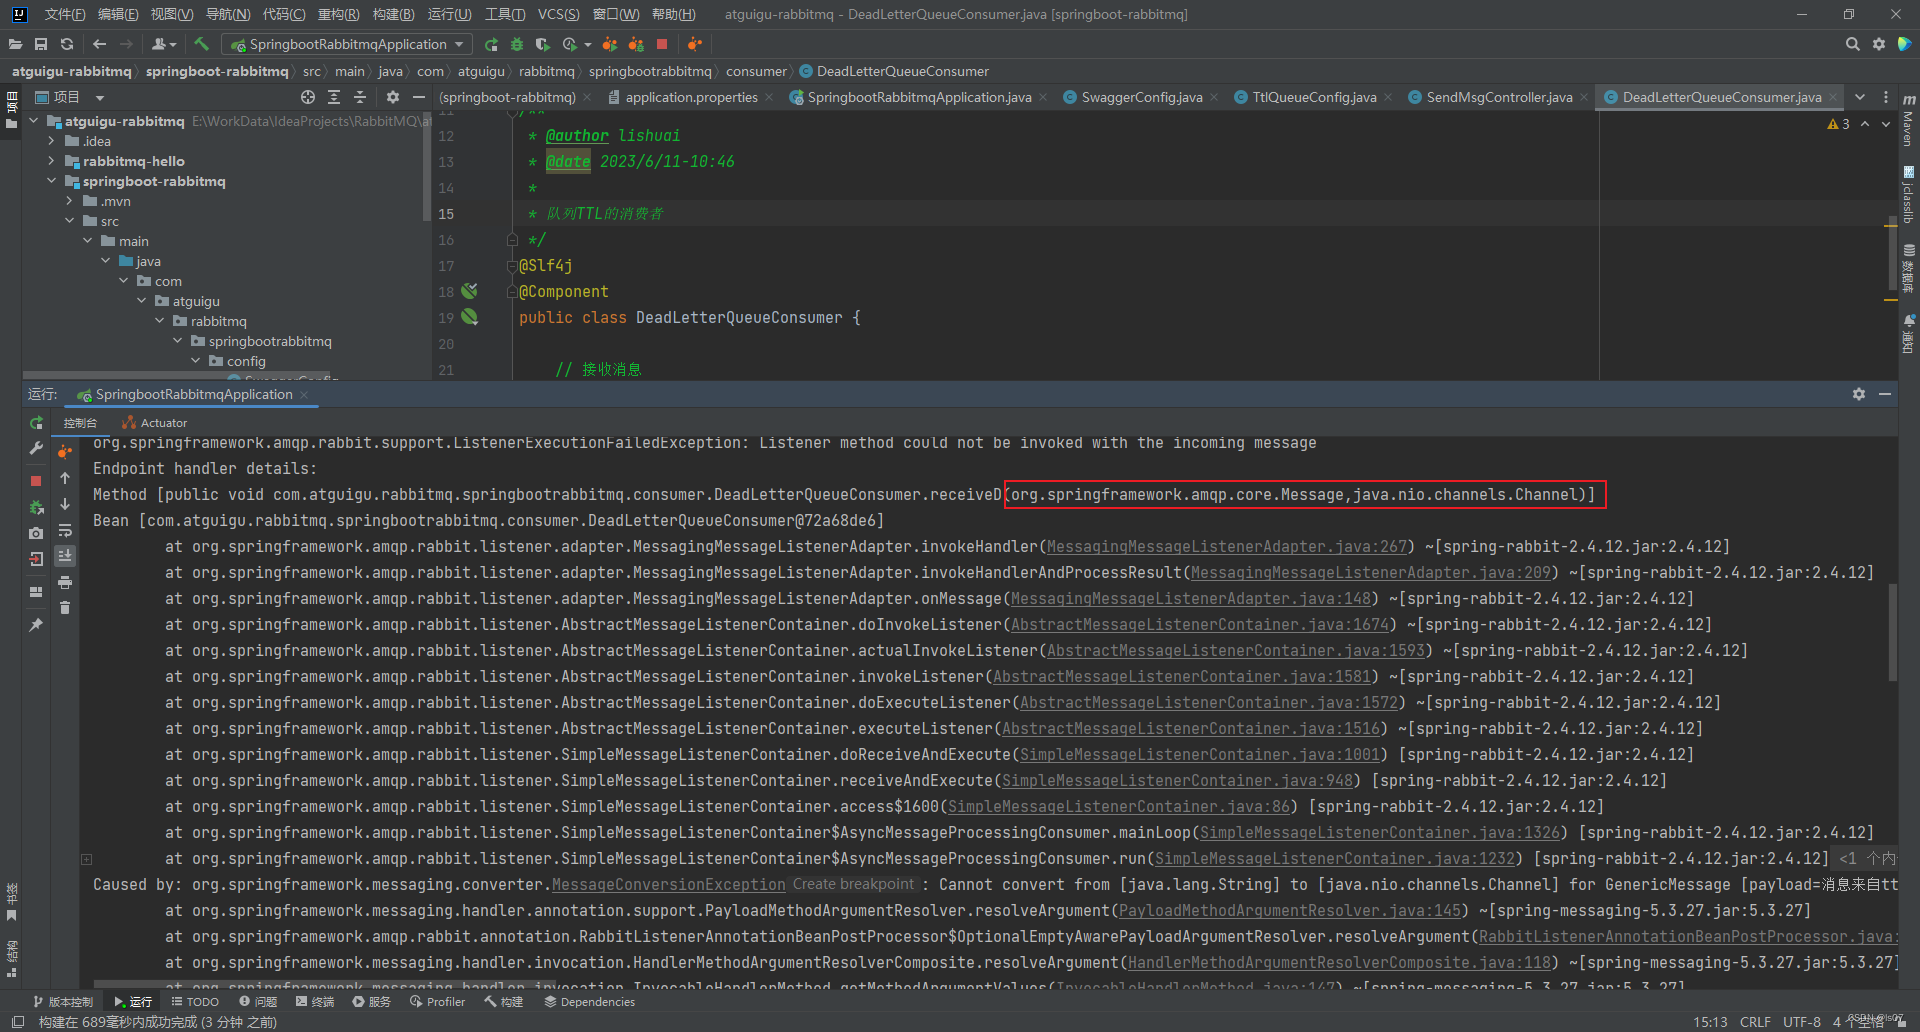This screenshot has height=1032, width=1920.
Task: Switch to the TtlQueueConfig.java tab
Action: point(1314,97)
